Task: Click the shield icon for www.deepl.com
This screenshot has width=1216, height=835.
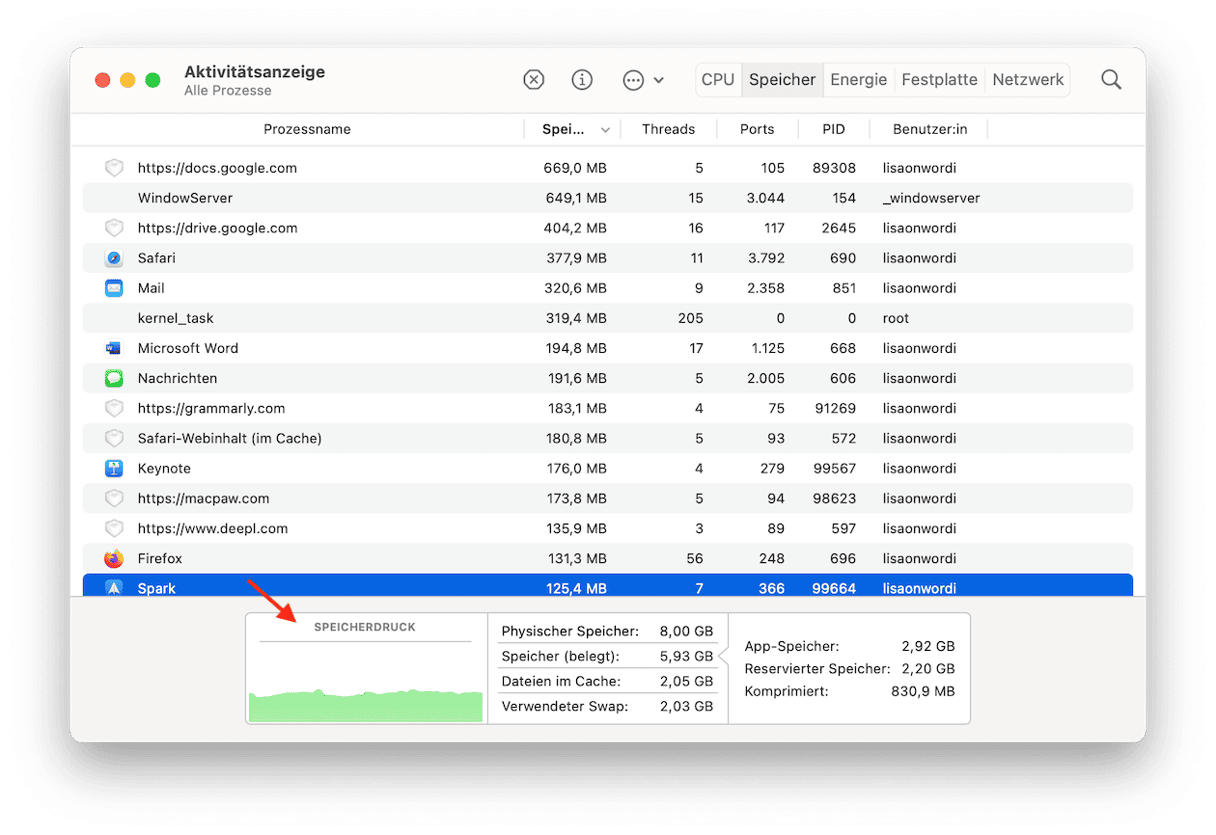Action: click(x=114, y=528)
